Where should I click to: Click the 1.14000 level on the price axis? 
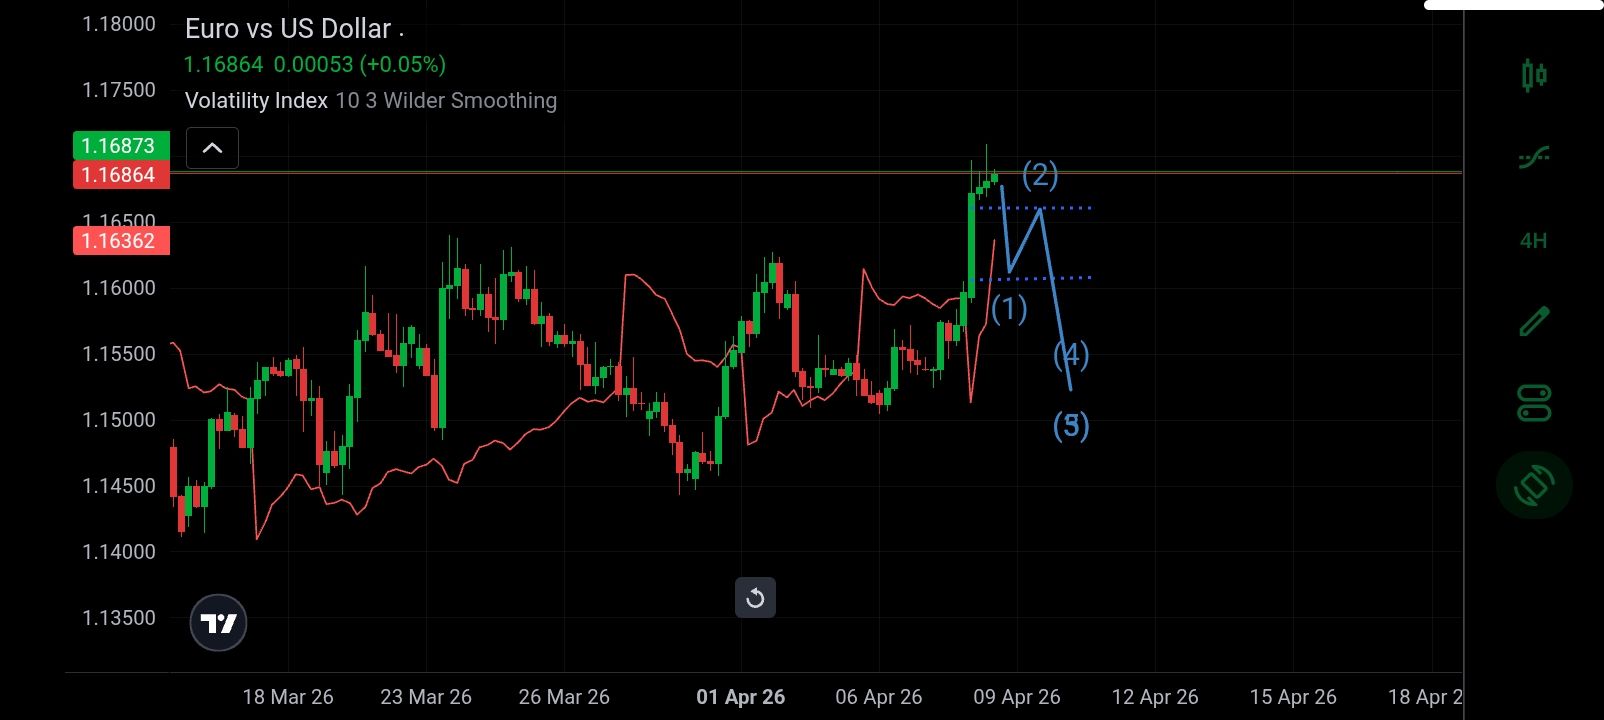(118, 552)
